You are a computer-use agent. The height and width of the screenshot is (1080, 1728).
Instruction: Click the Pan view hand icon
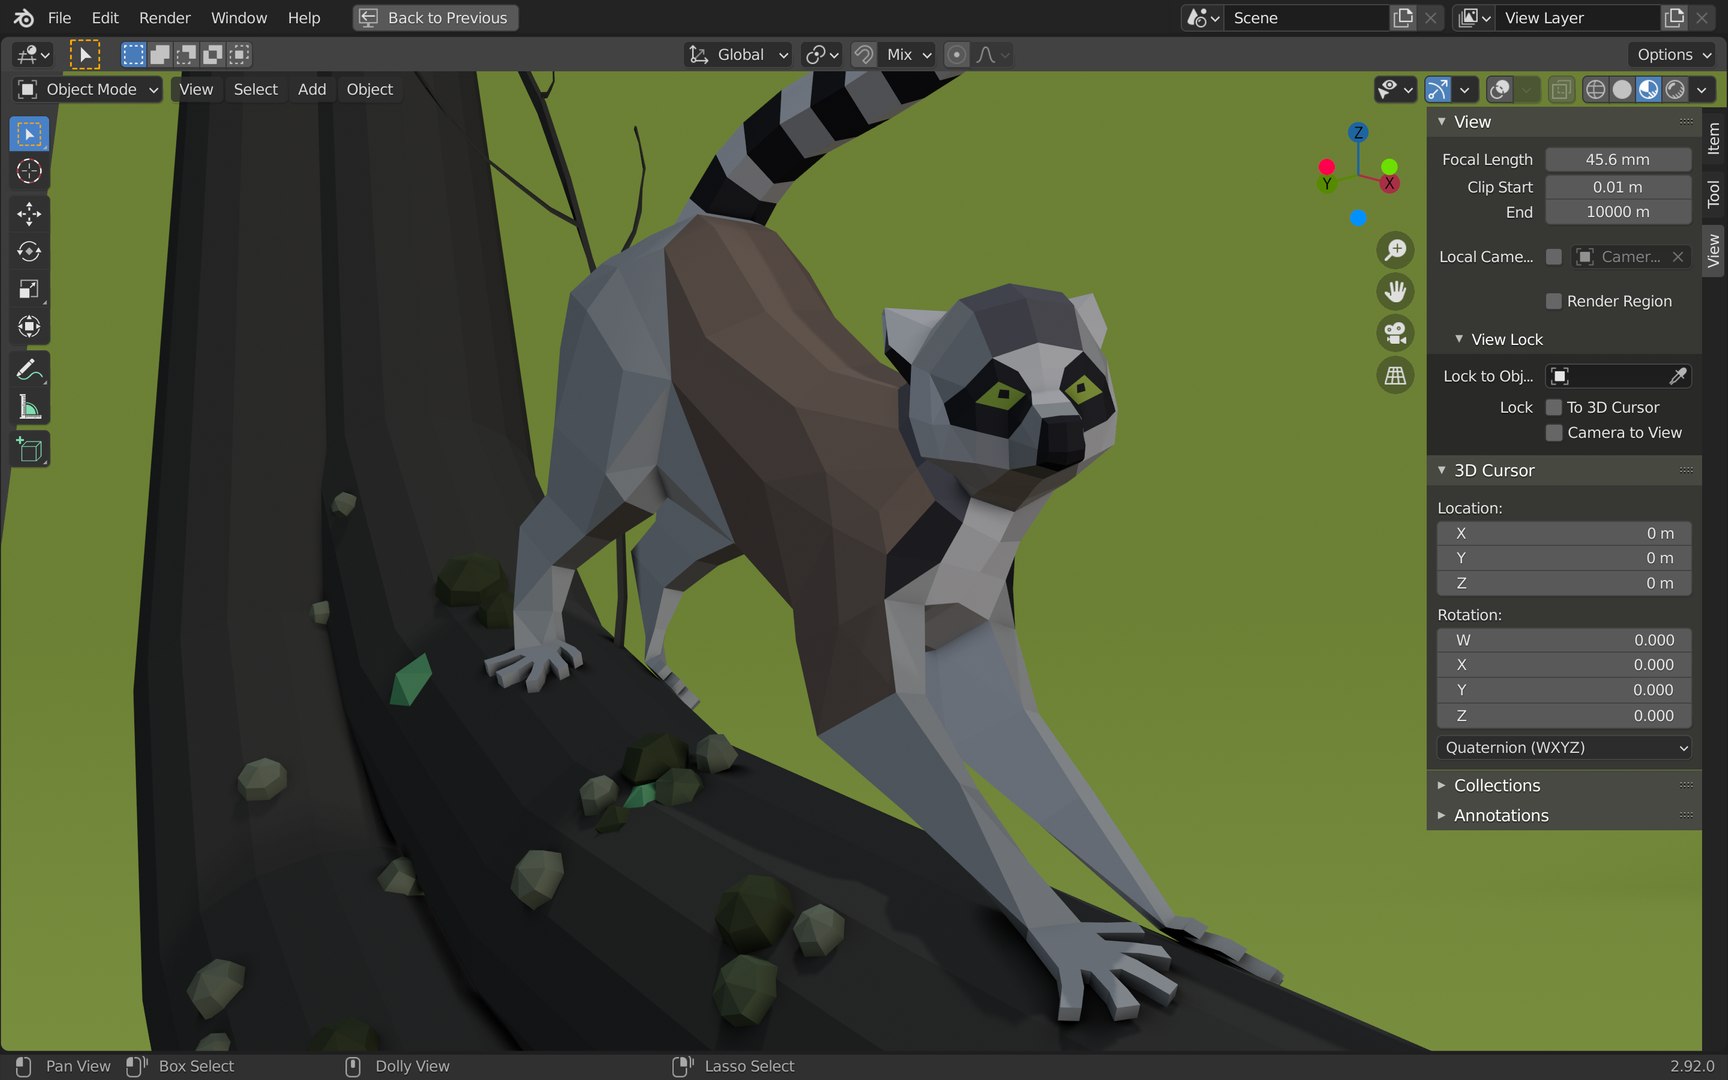pos(1395,292)
